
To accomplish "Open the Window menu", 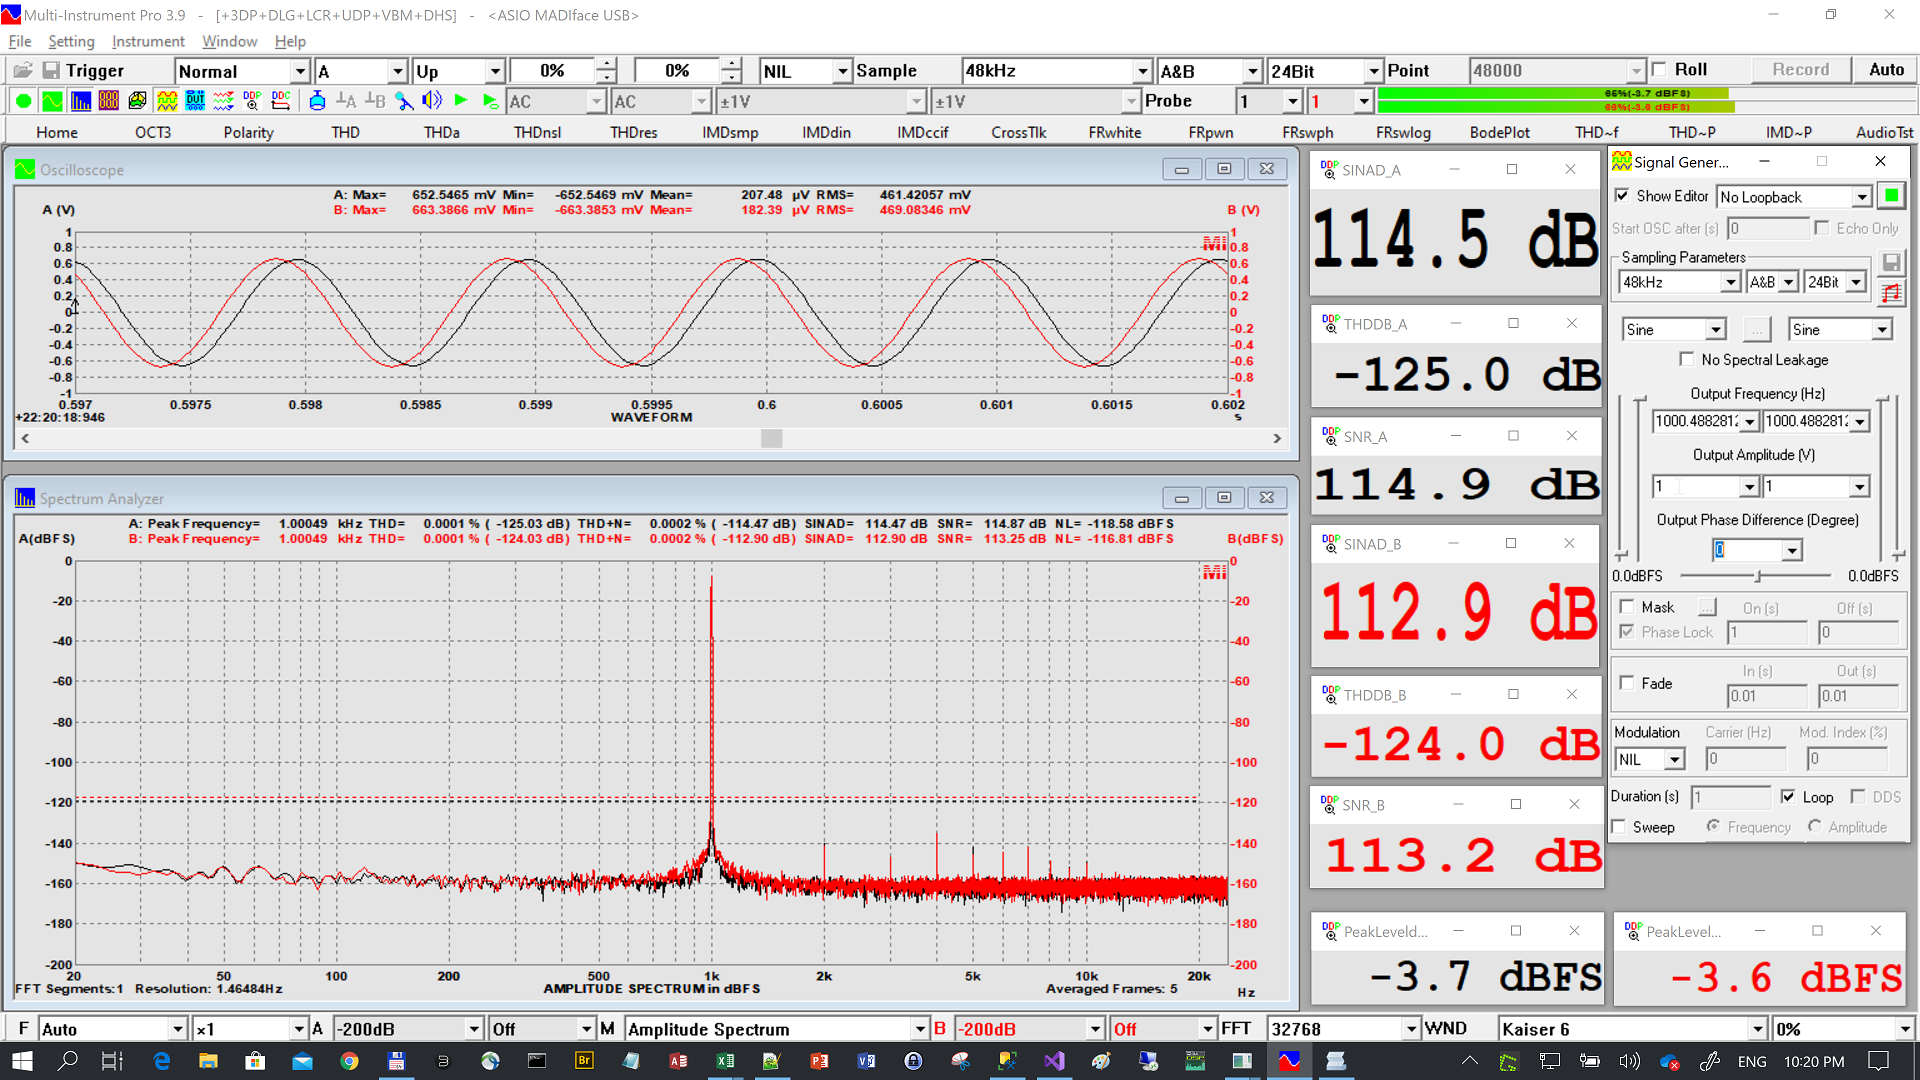I will pos(230,41).
